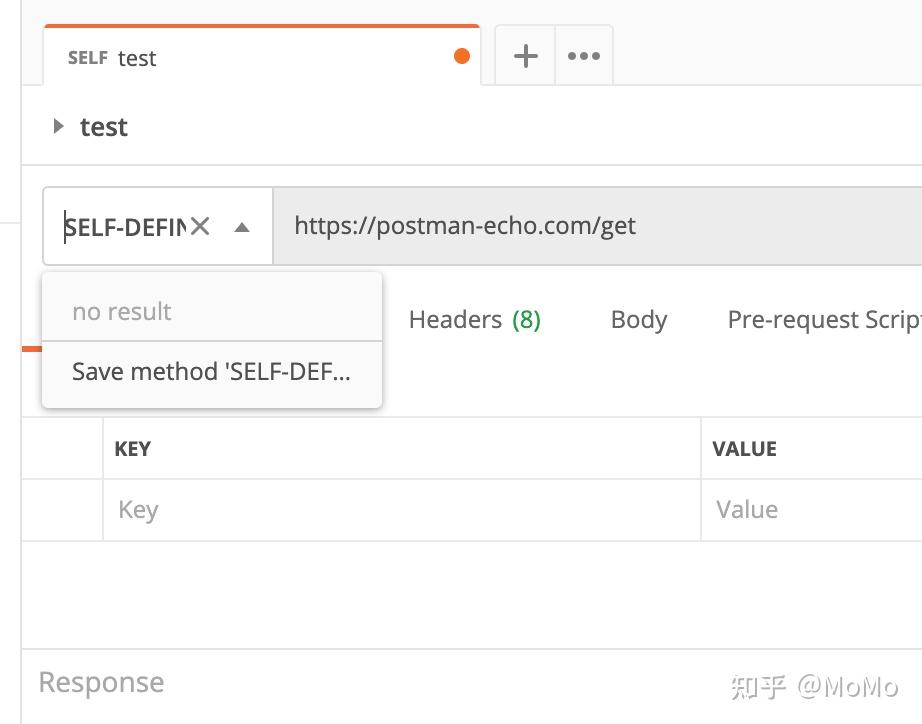The width and height of the screenshot is (922, 724).
Task: Collapse the HTTP method dropdown arrow
Action: coord(242,227)
